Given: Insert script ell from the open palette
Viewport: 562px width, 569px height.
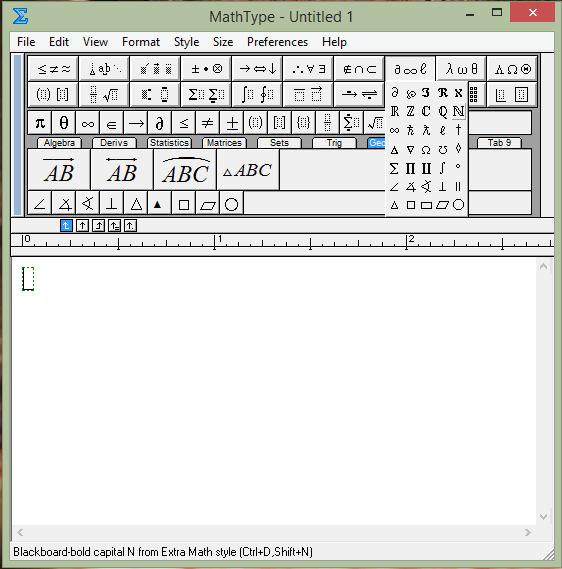Looking at the screenshot, I should pyautogui.click(x=442, y=130).
